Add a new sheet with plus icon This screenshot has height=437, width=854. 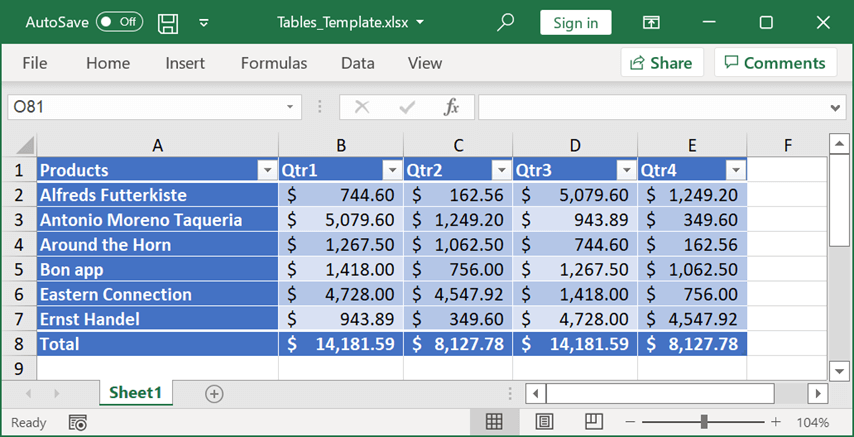point(214,393)
